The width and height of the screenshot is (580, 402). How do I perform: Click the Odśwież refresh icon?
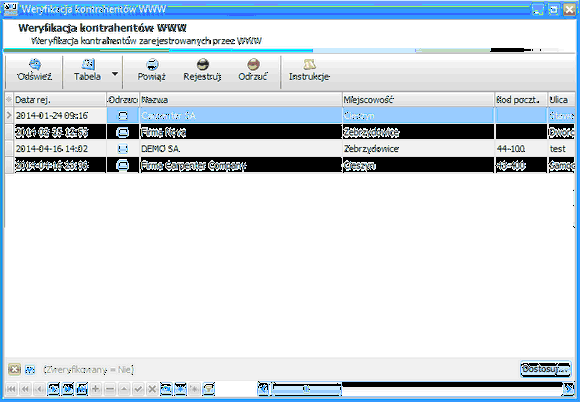tap(35, 64)
